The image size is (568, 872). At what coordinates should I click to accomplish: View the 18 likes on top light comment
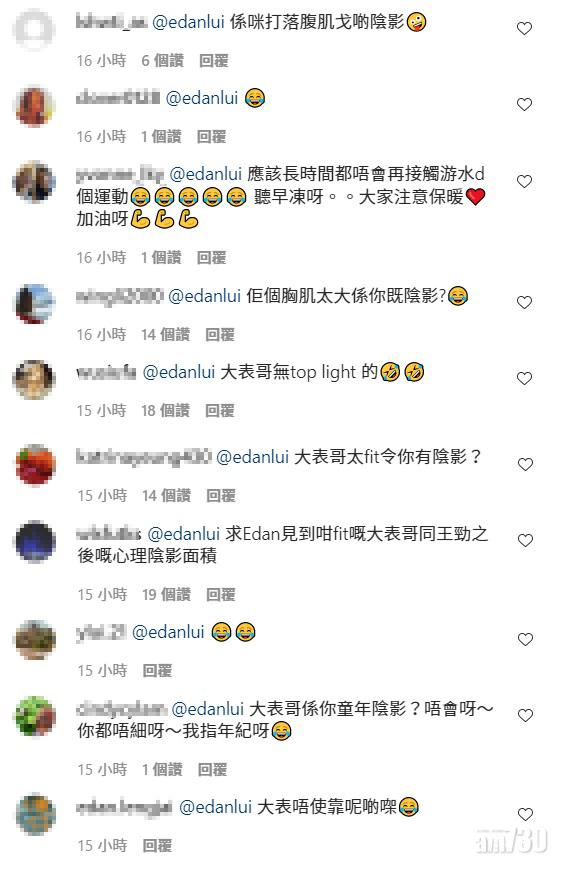(165, 411)
